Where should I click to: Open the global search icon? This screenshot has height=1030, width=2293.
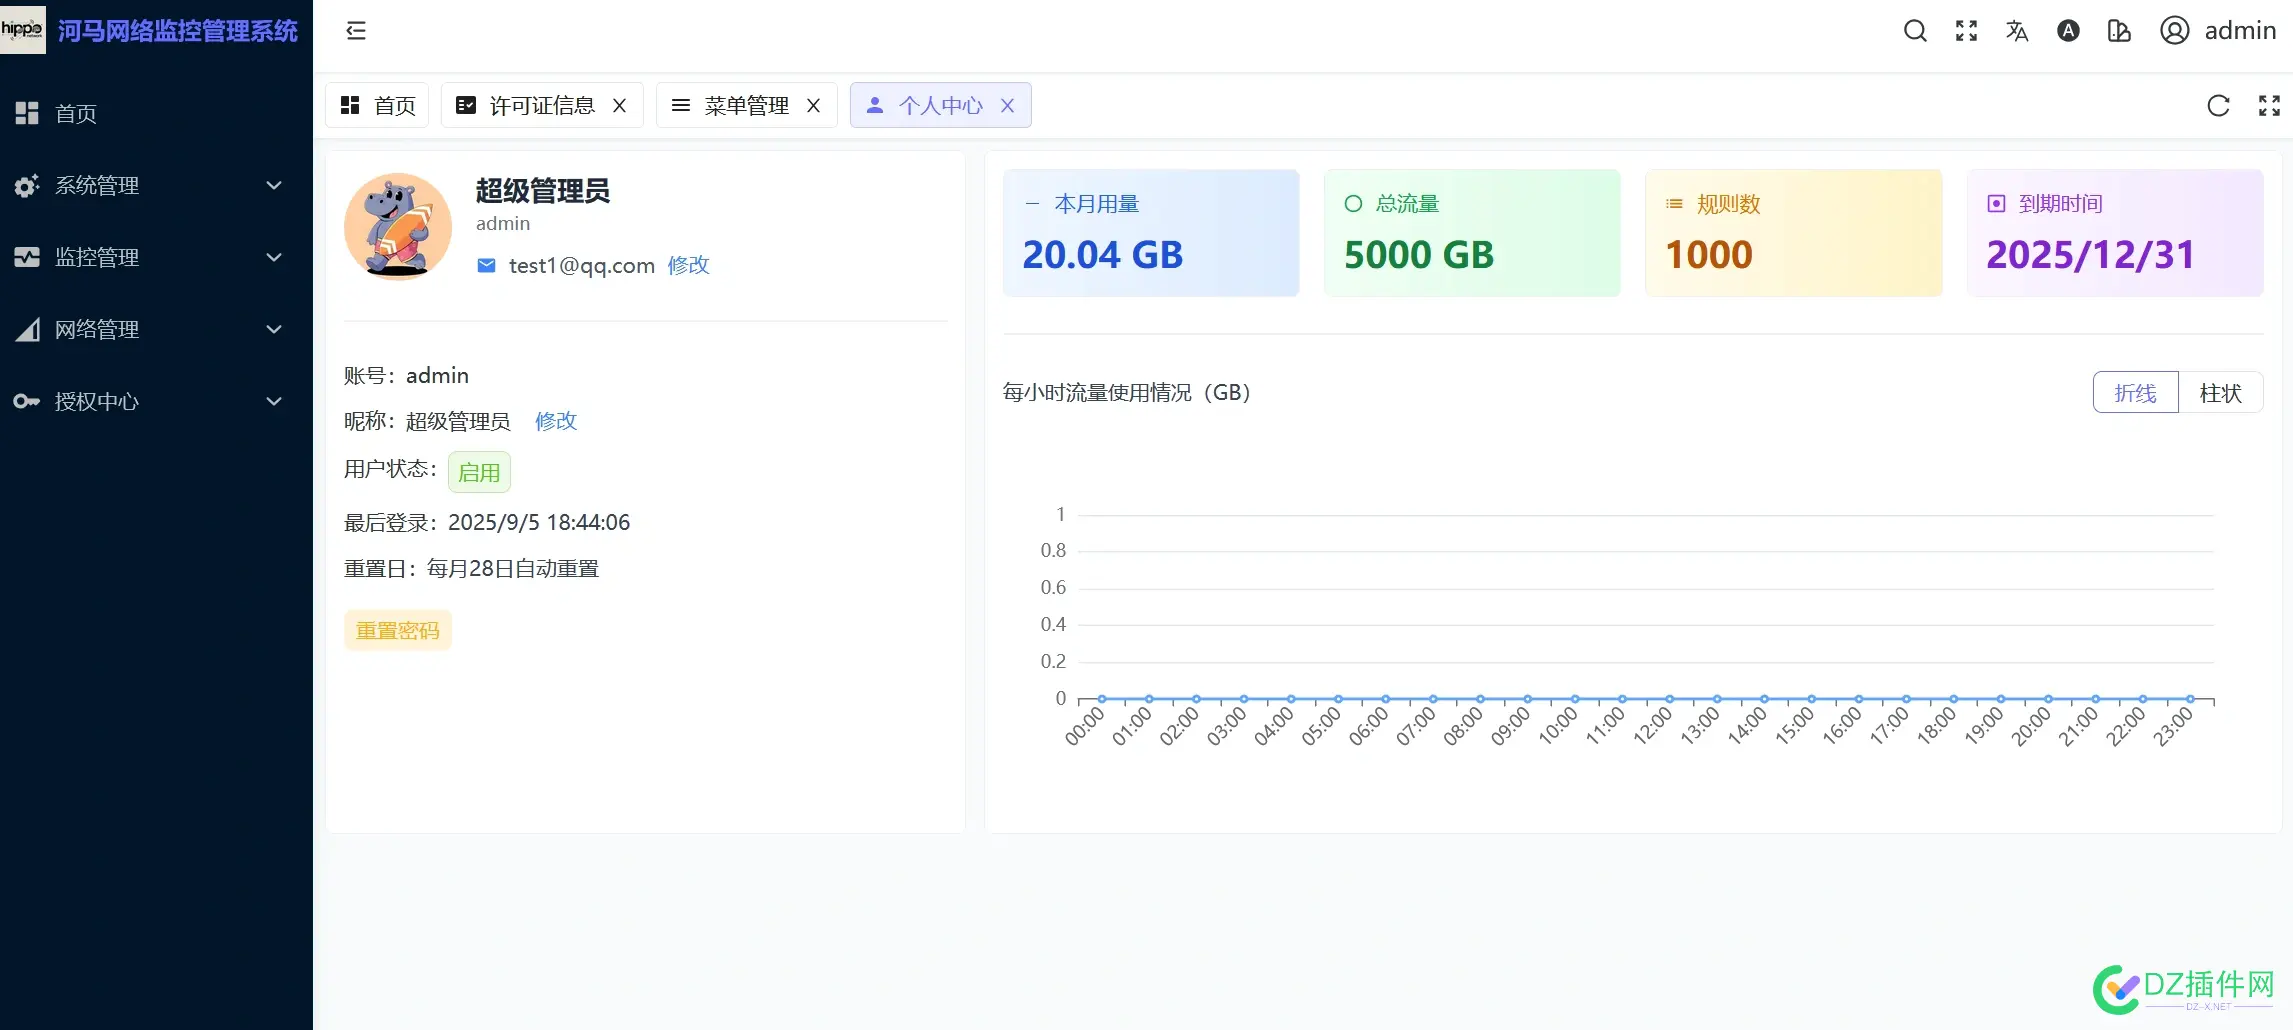click(x=1914, y=31)
